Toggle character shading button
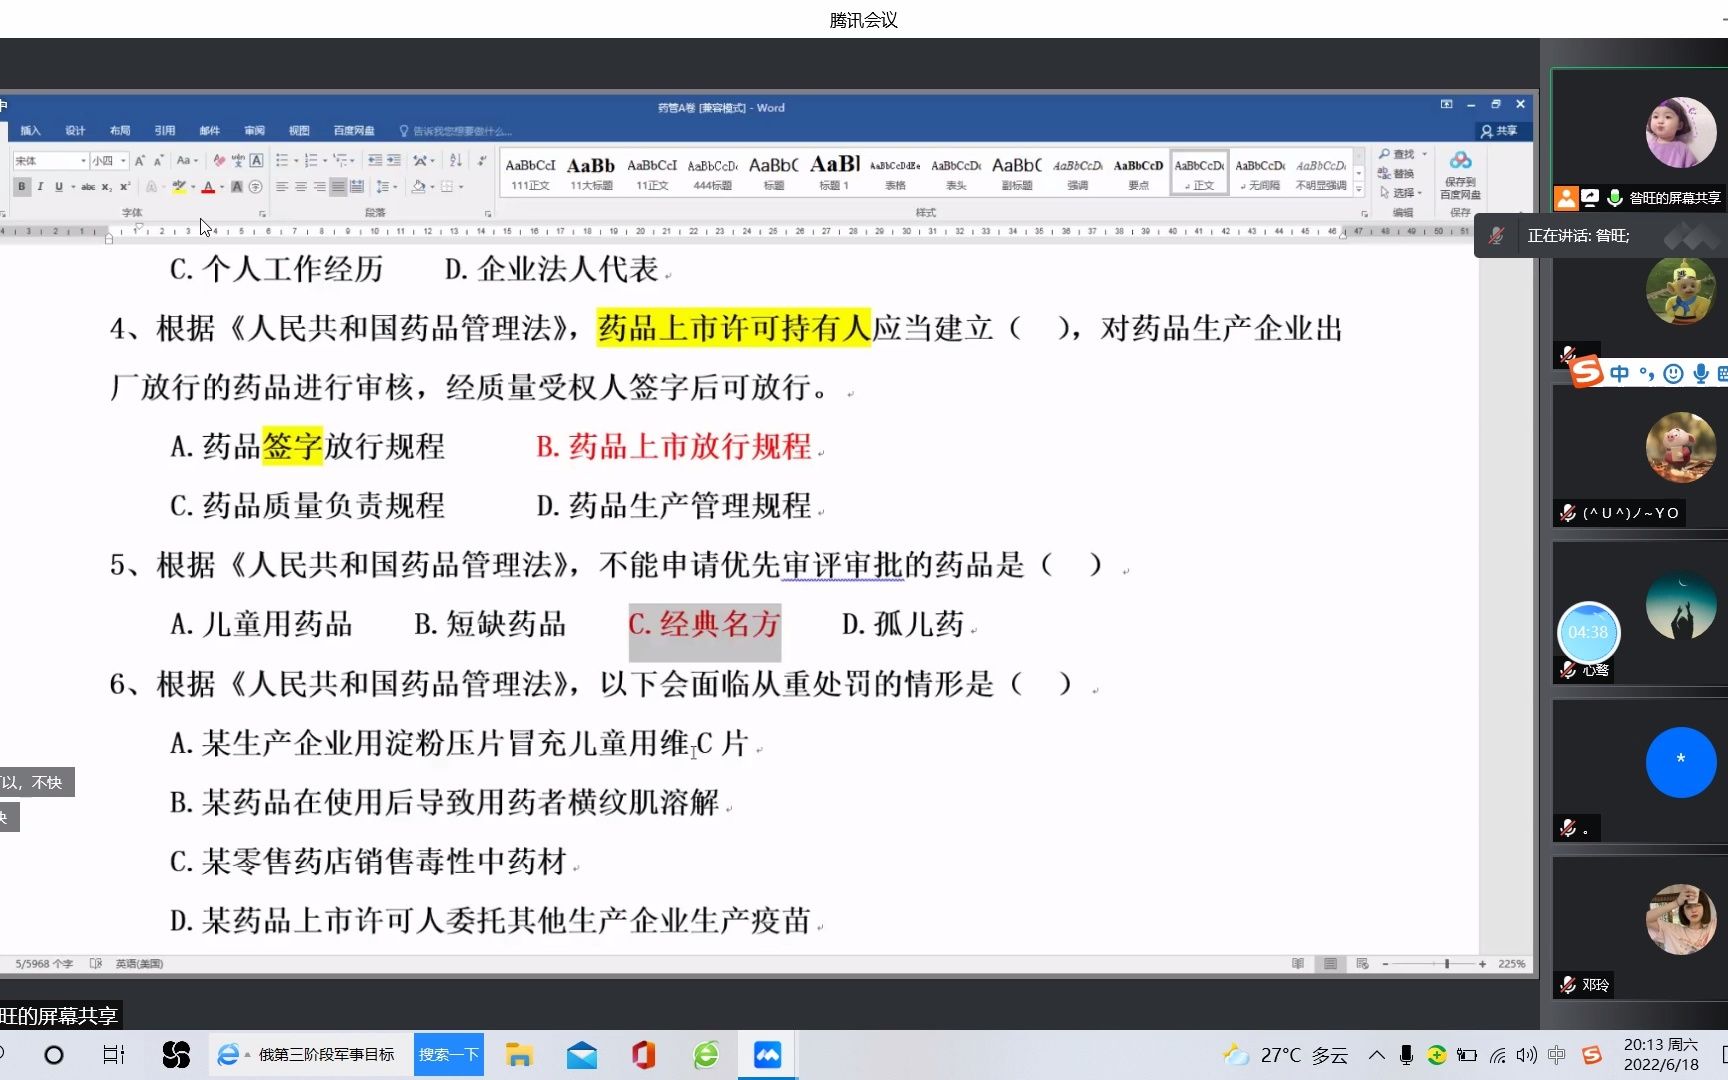Screen dimensions: 1728x1080 [237, 187]
